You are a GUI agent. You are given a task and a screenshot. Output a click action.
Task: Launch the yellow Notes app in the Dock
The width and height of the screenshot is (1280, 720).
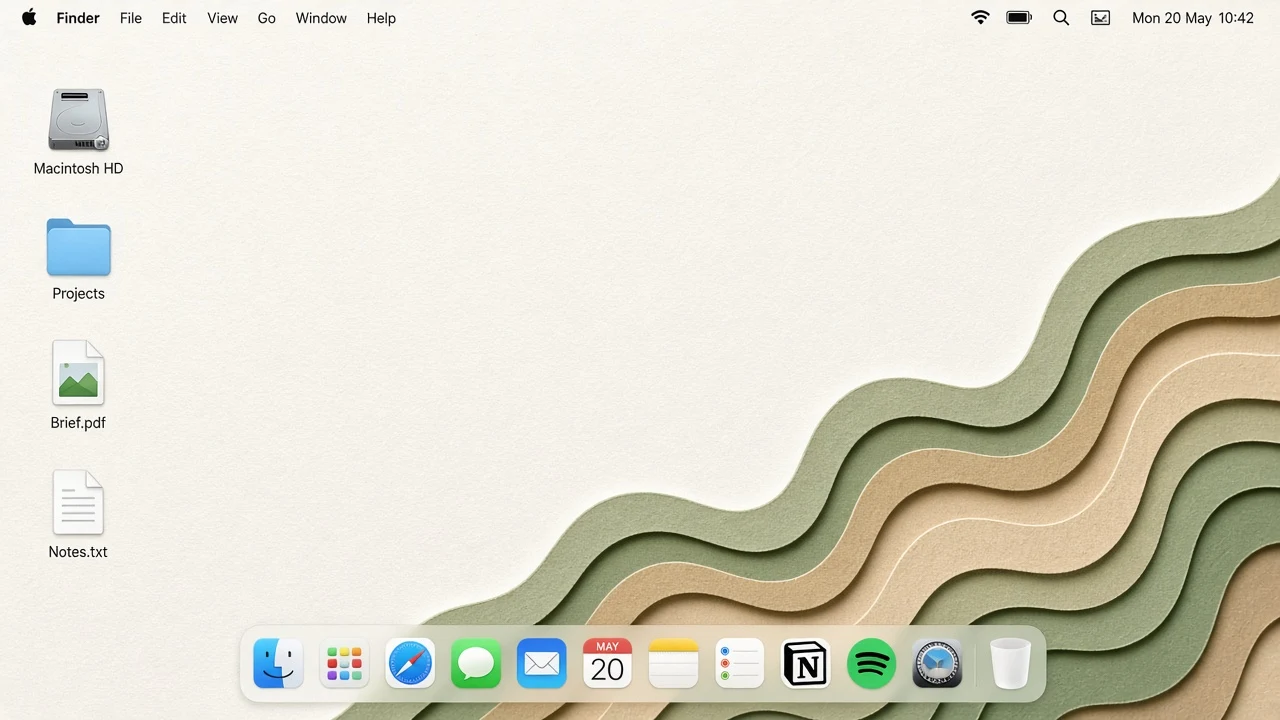click(674, 663)
